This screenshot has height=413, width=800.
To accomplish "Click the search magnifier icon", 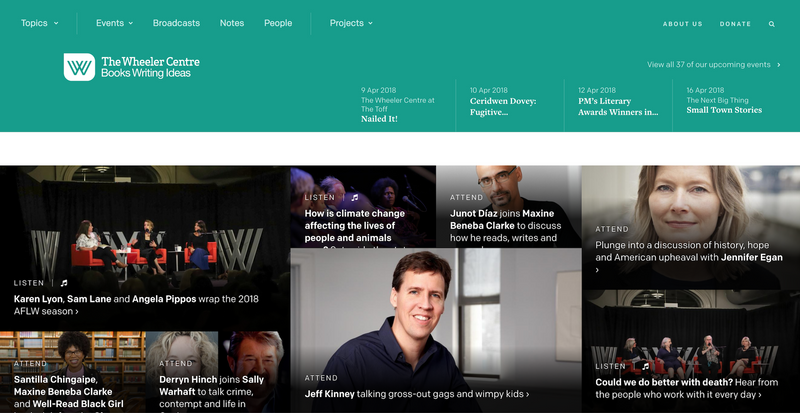I will [772, 23].
